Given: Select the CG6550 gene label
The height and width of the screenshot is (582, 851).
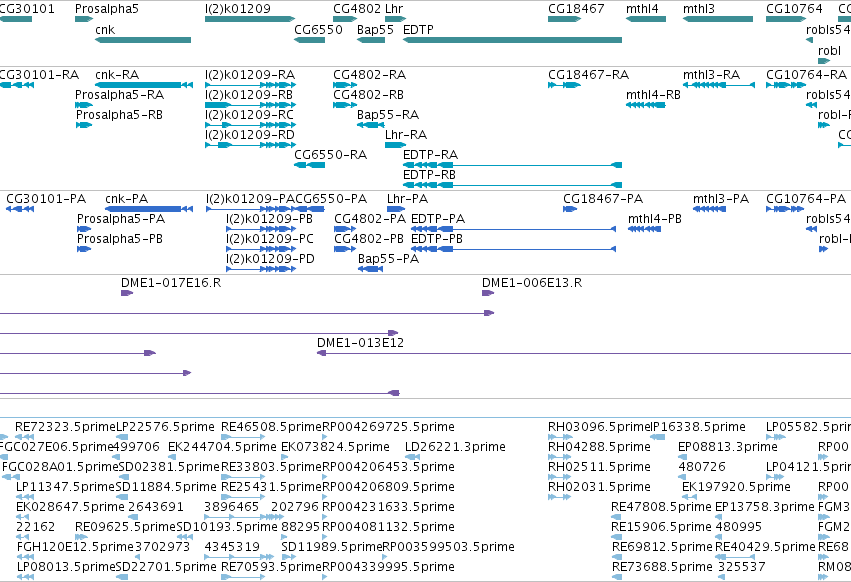Looking at the screenshot, I should tap(318, 29).
